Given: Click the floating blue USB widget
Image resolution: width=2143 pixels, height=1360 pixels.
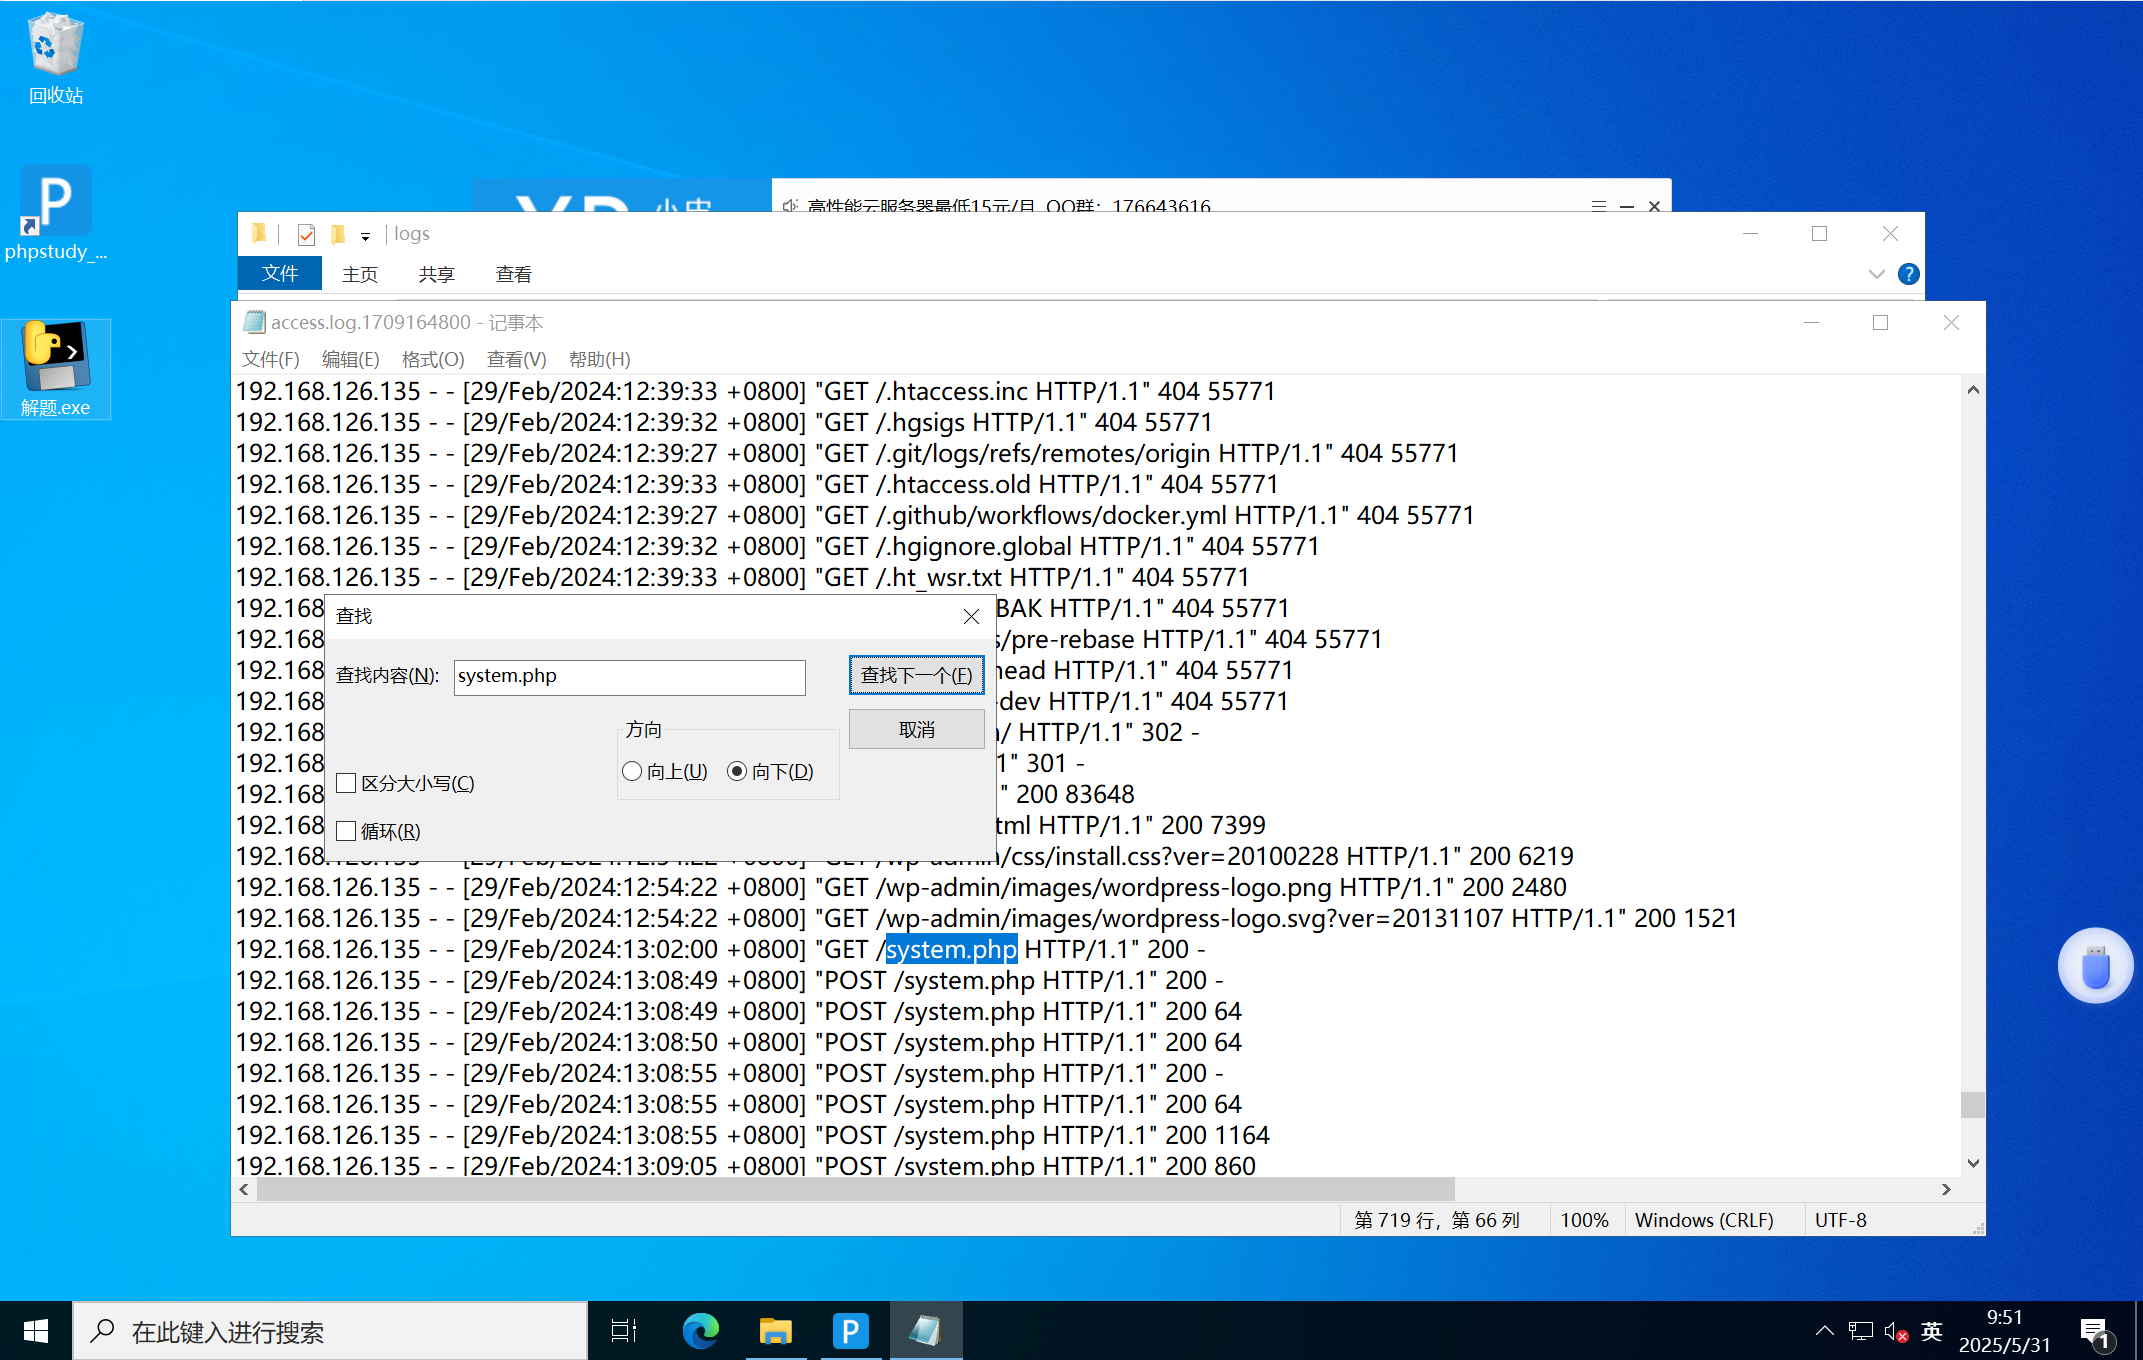Looking at the screenshot, I should click(x=2095, y=966).
